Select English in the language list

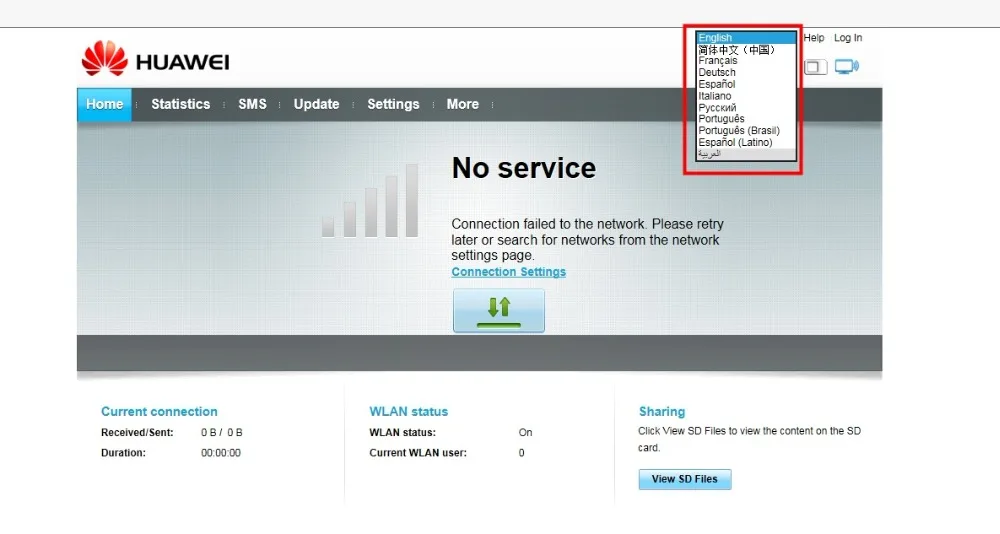click(746, 38)
